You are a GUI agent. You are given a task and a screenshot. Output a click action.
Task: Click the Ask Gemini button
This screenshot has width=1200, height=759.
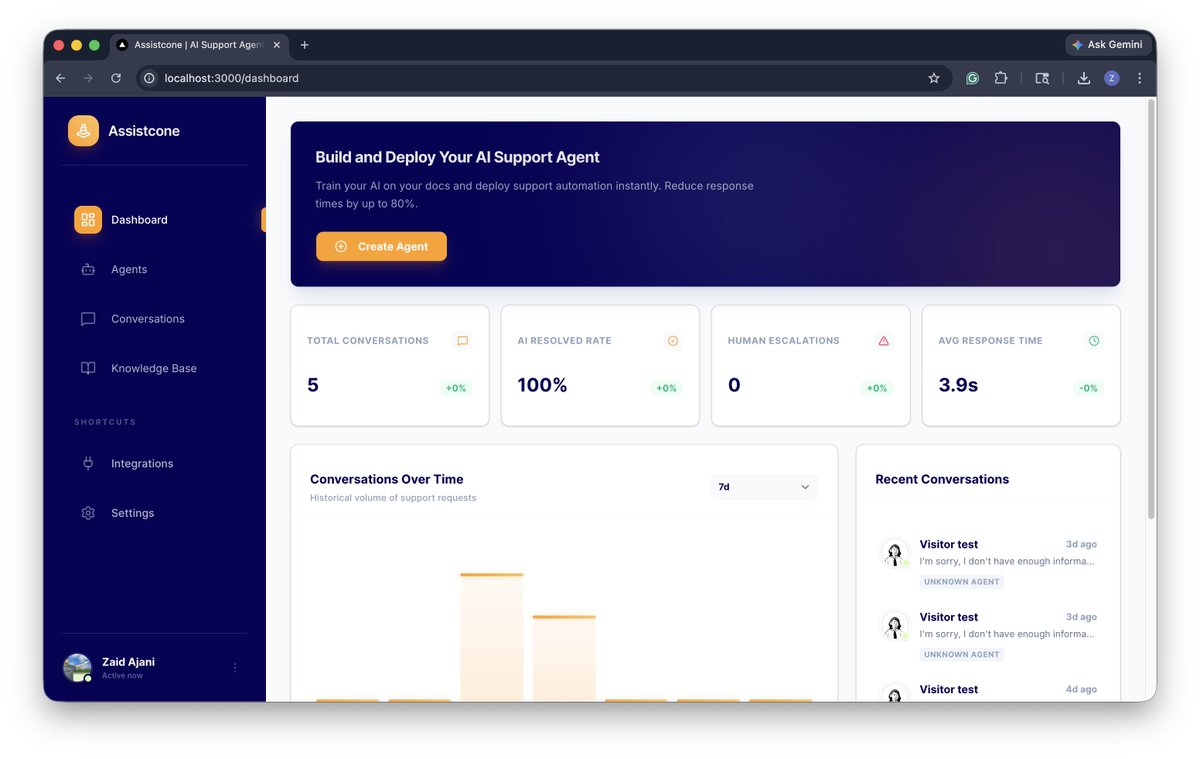pyautogui.click(x=1107, y=45)
